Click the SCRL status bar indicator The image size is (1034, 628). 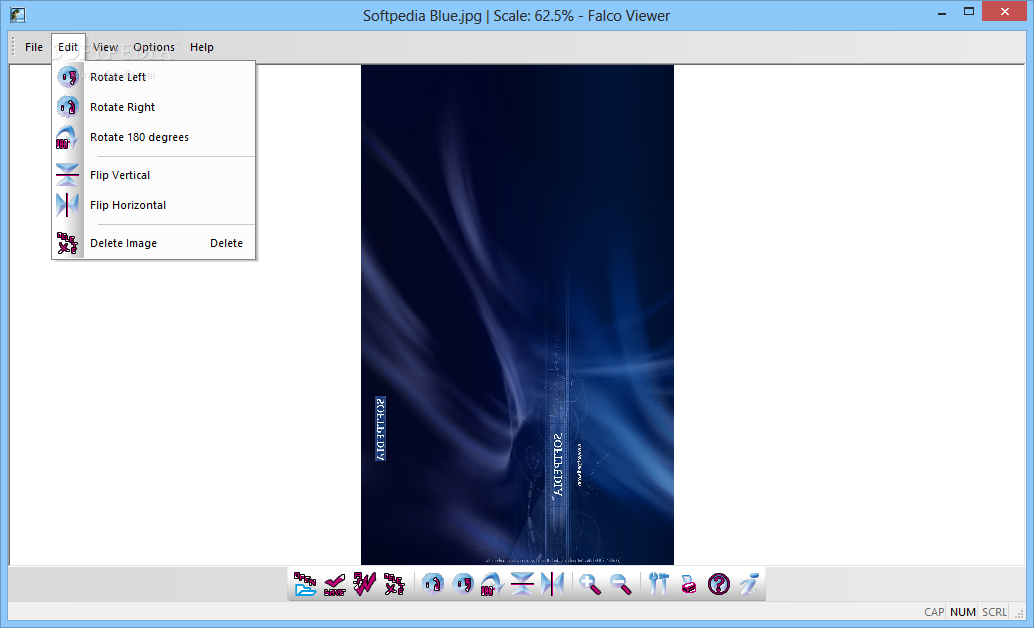pyautogui.click(x=994, y=612)
